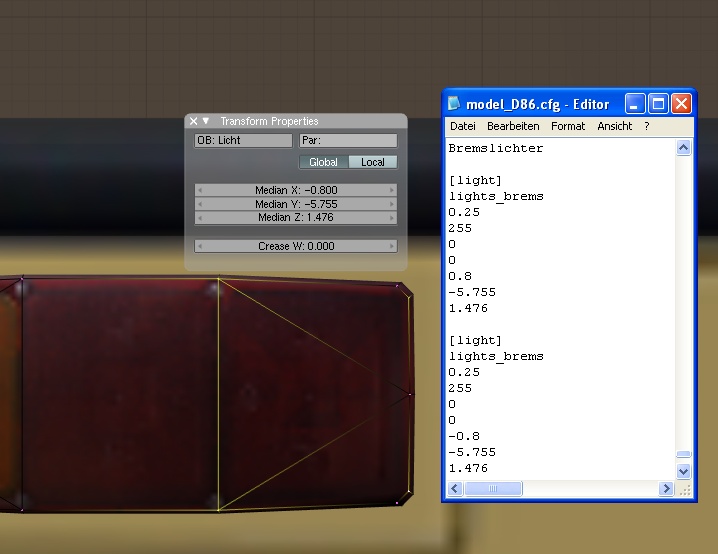Close the Transform Properties panel
This screenshot has width=718, height=554.
(193, 121)
